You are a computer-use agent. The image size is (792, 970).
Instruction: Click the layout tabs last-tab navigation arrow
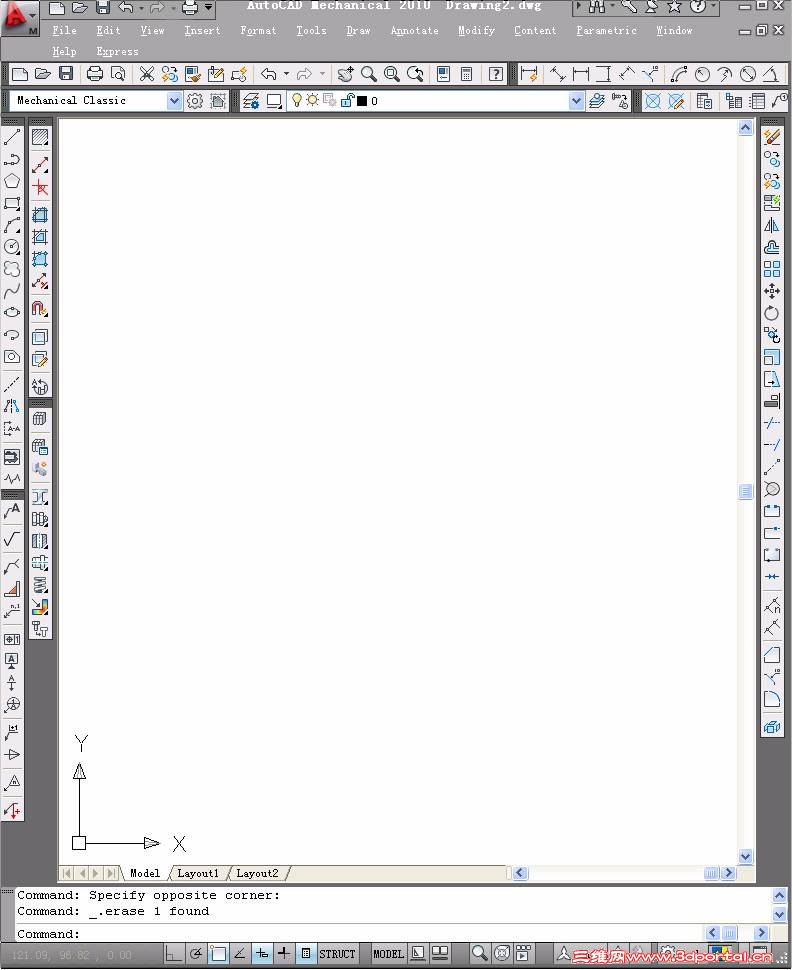click(x=111, y=873)
